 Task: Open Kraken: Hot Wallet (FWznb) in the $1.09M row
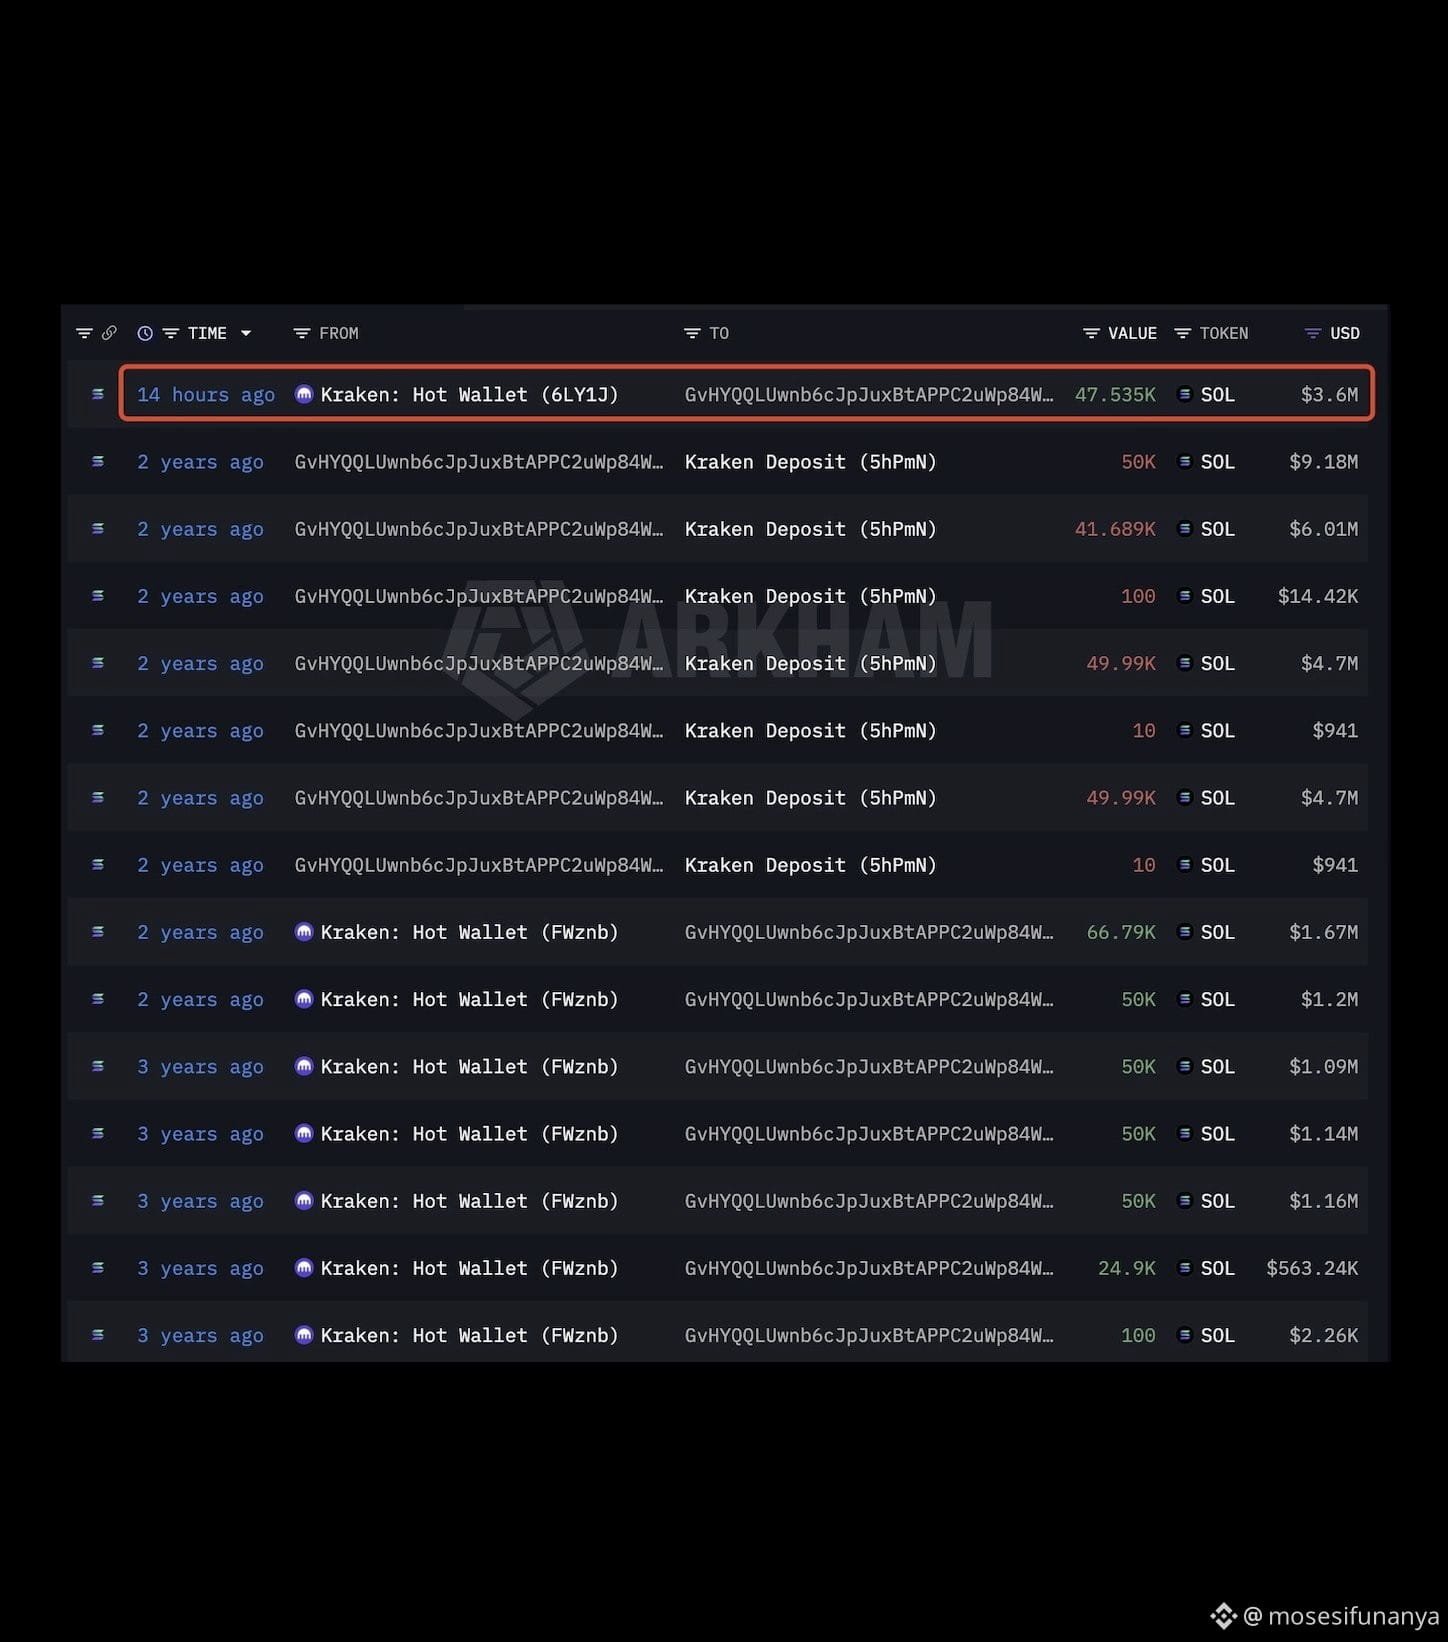(469, 1066)
